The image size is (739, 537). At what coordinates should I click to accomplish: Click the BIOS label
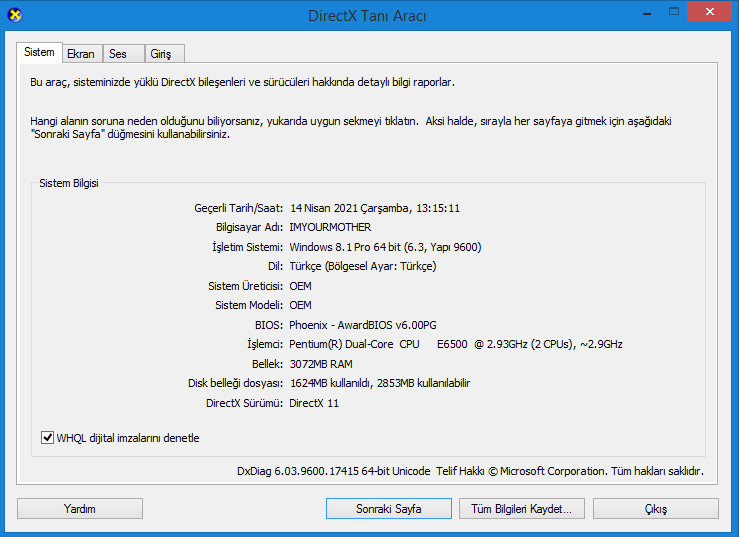tap(269, 325)
